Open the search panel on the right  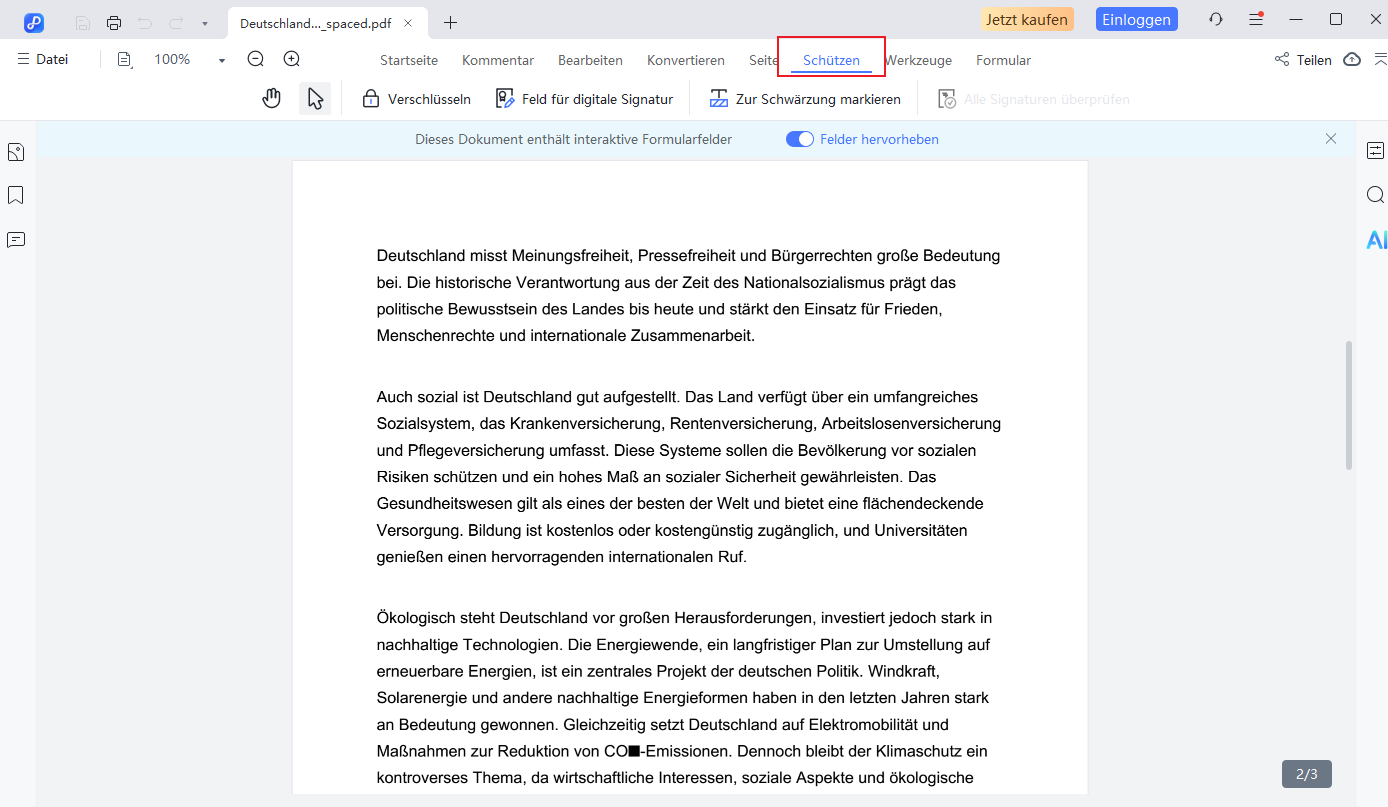tap(1375, 194)
